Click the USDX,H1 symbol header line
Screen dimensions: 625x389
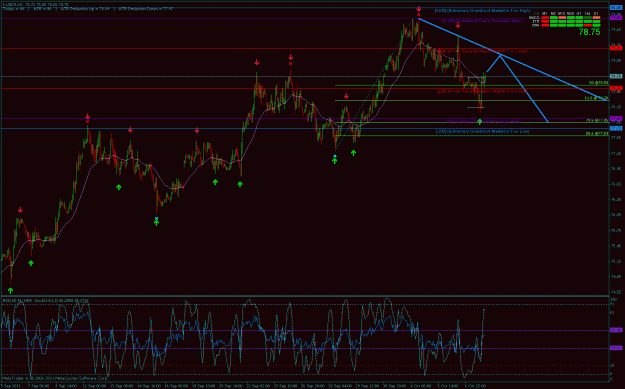click(x=36, y=5)
